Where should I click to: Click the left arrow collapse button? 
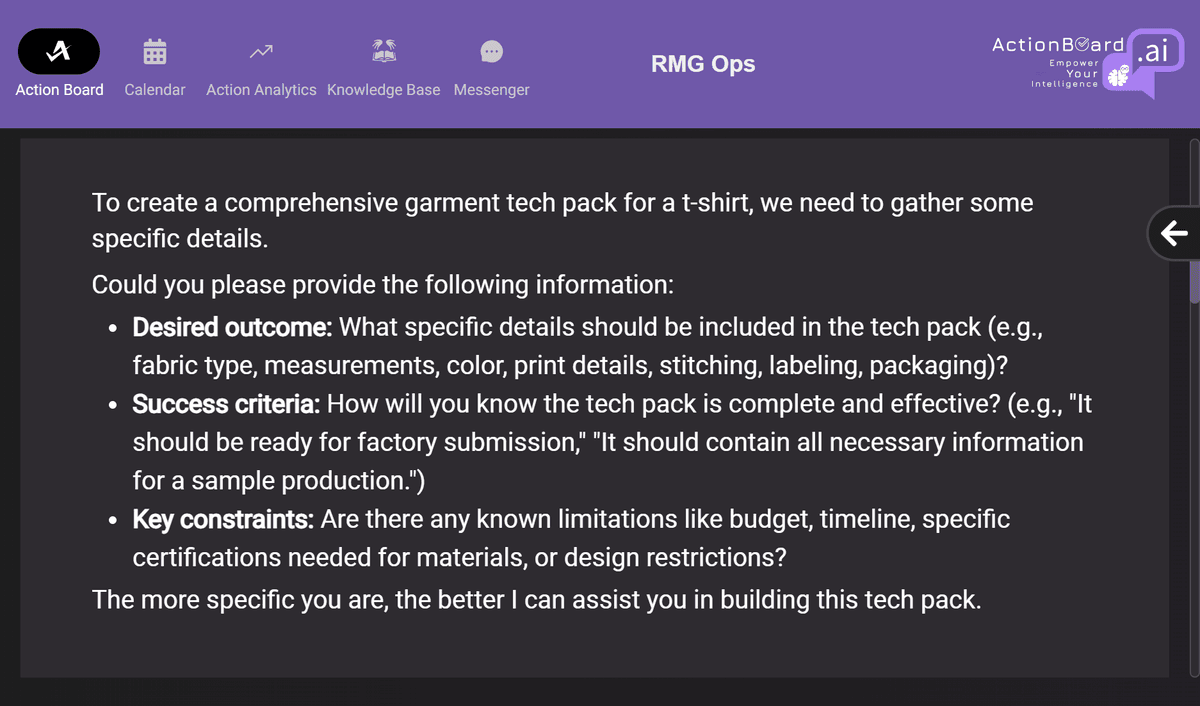click(1174, 234)
